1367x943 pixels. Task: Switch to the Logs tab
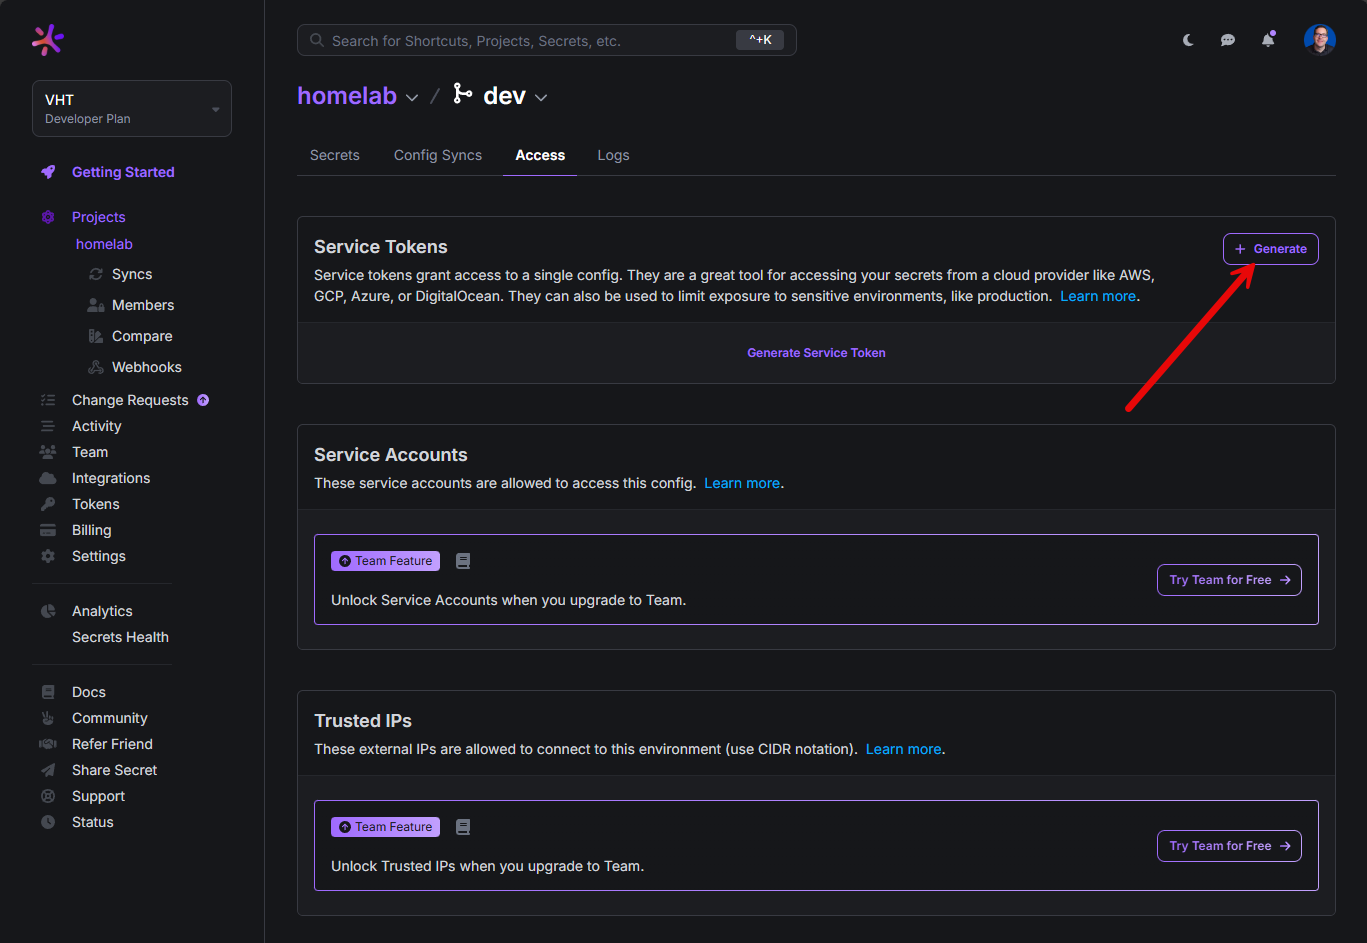(613, 155)
